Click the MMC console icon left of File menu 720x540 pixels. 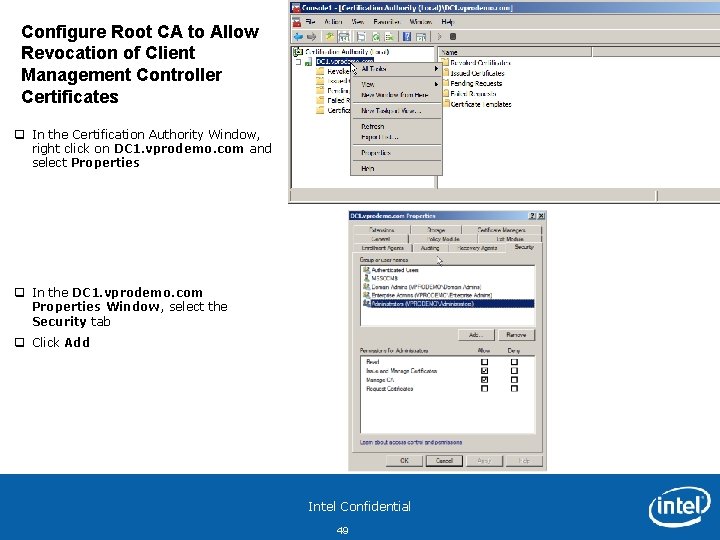click(297, 22)
